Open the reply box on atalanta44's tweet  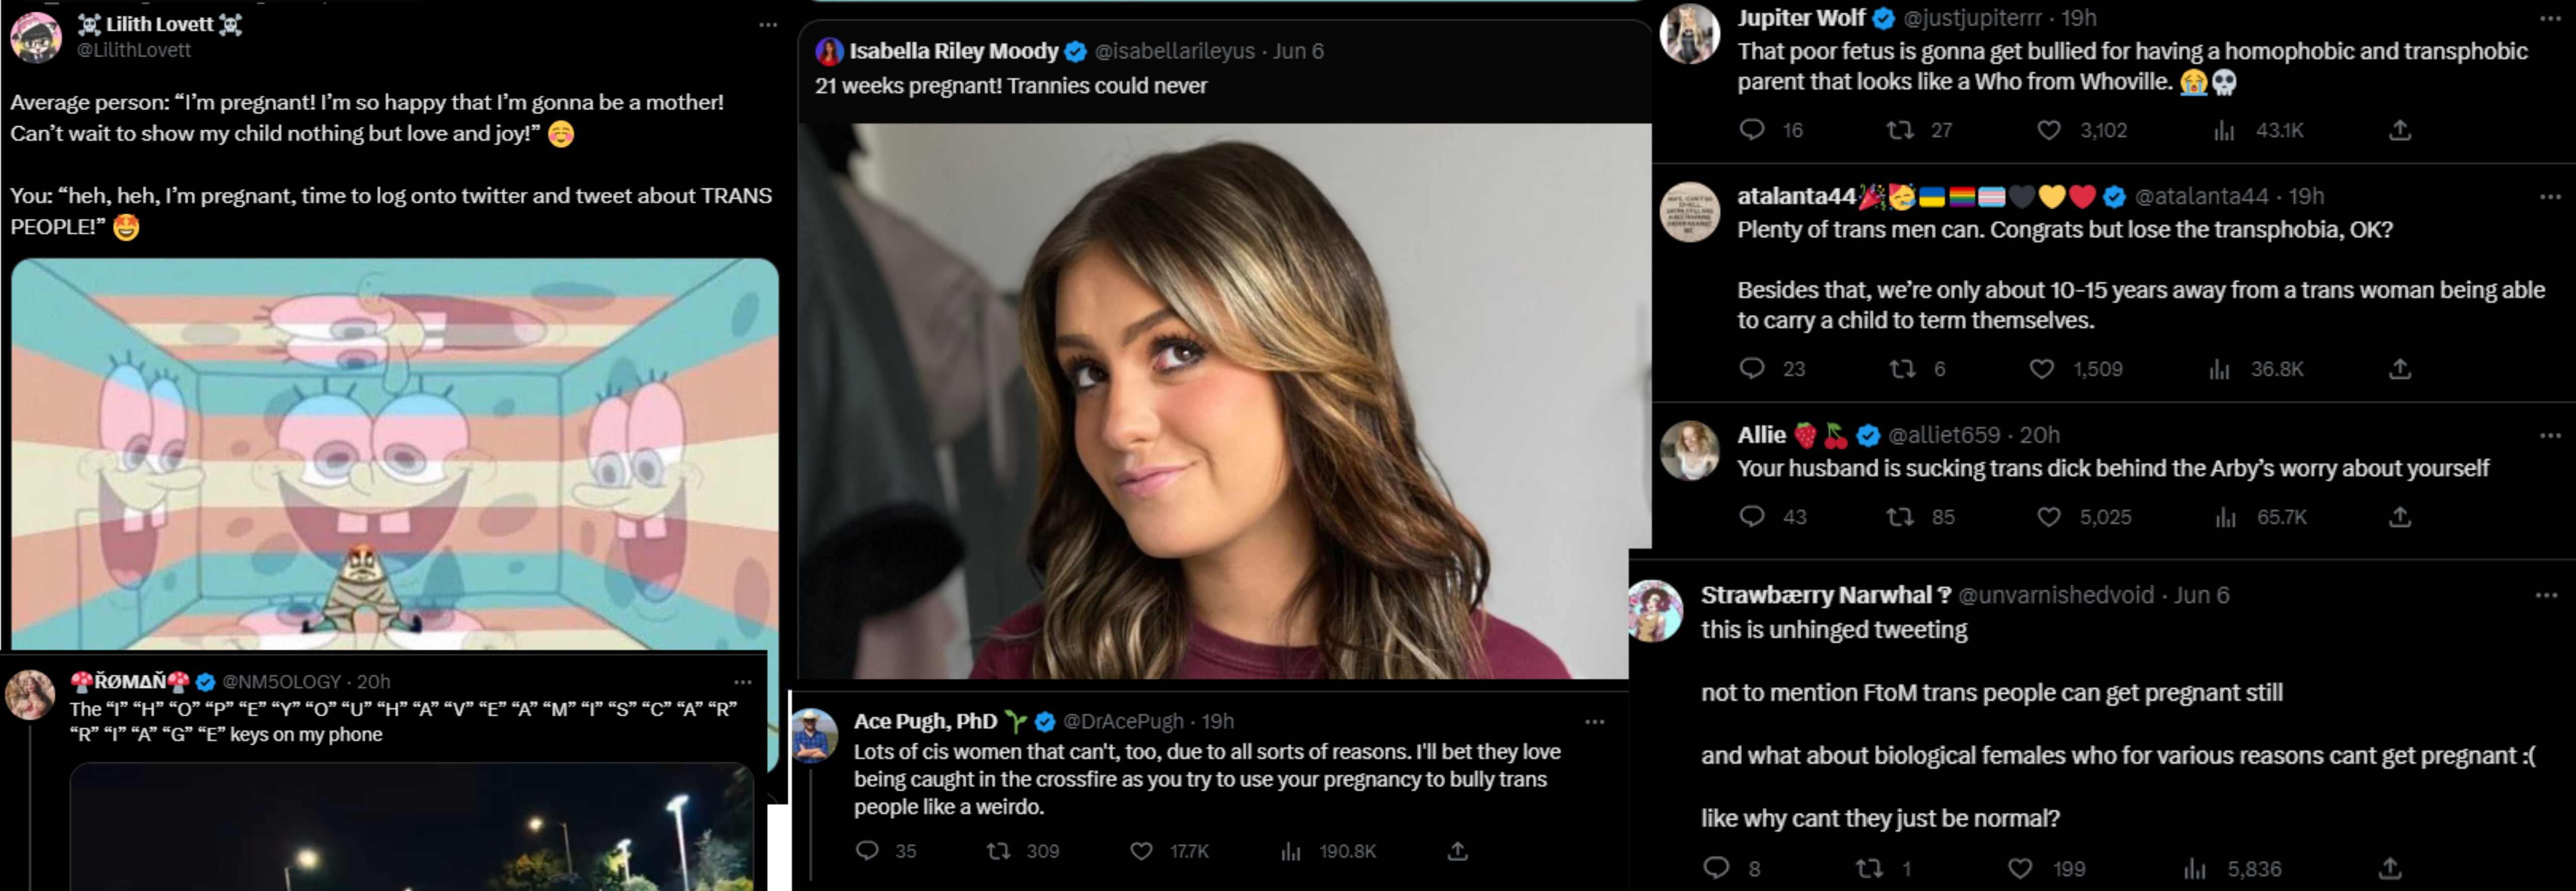pyautogui.click(x=1751, y=368)
